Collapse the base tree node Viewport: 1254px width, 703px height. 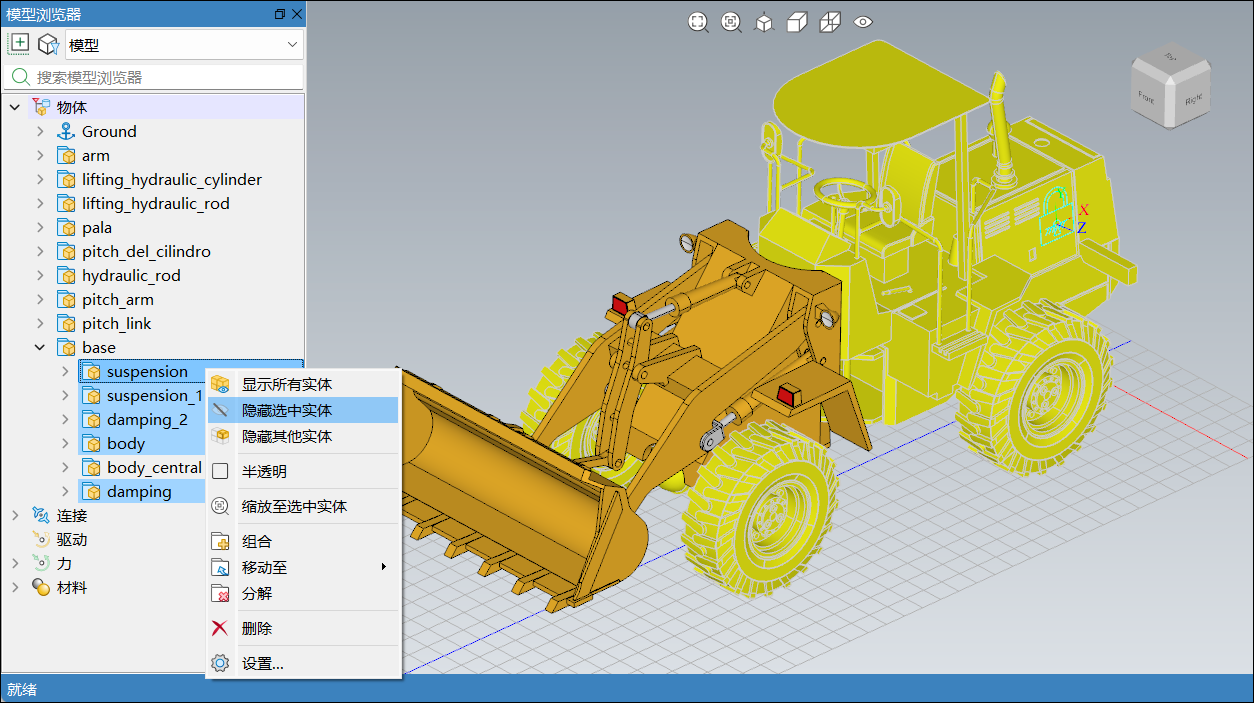[40, 348]
